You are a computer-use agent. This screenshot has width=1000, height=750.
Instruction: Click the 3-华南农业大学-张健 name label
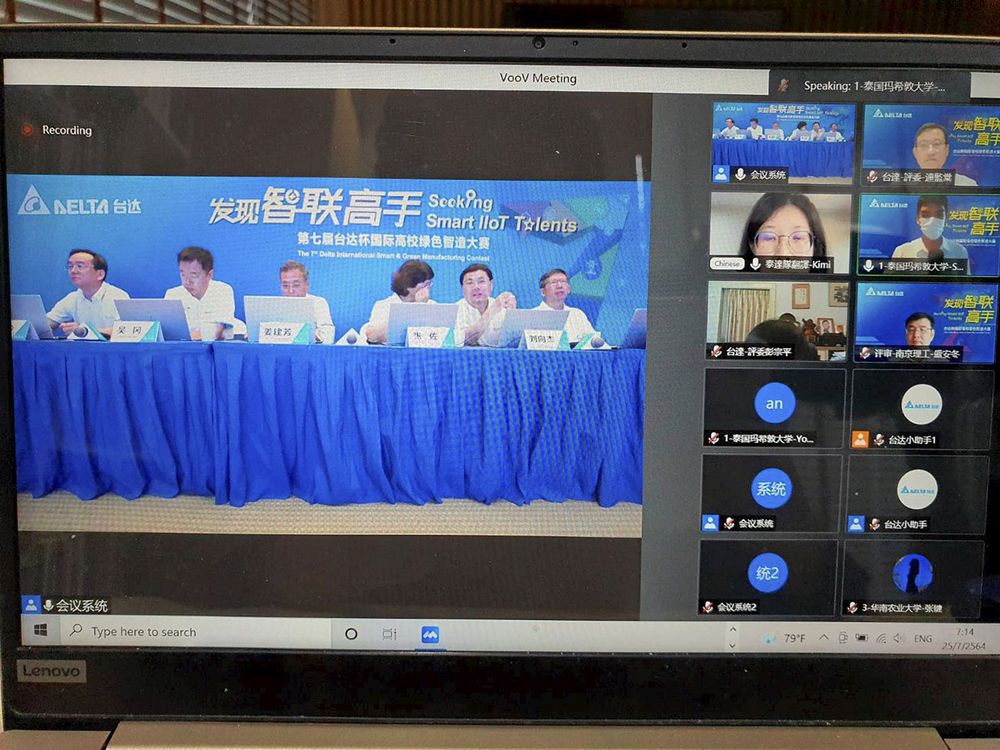click(902, 608)
